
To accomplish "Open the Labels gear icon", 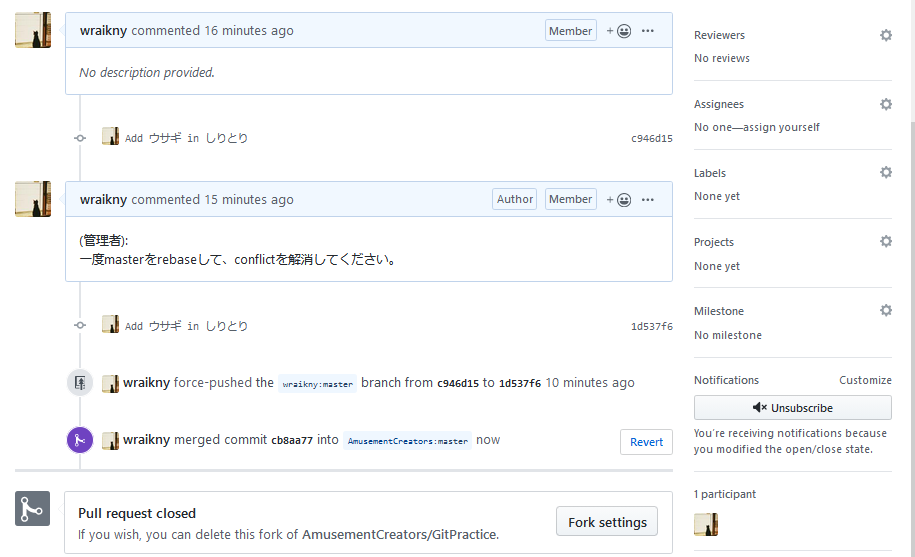I will pos(886,172).
